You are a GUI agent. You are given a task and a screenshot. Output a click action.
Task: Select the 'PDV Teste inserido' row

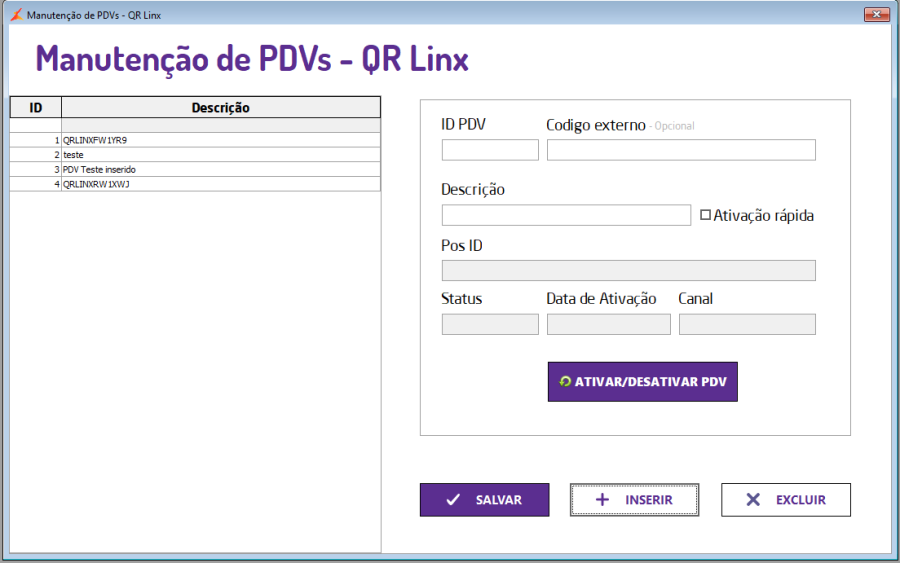(x=195, y=169)
